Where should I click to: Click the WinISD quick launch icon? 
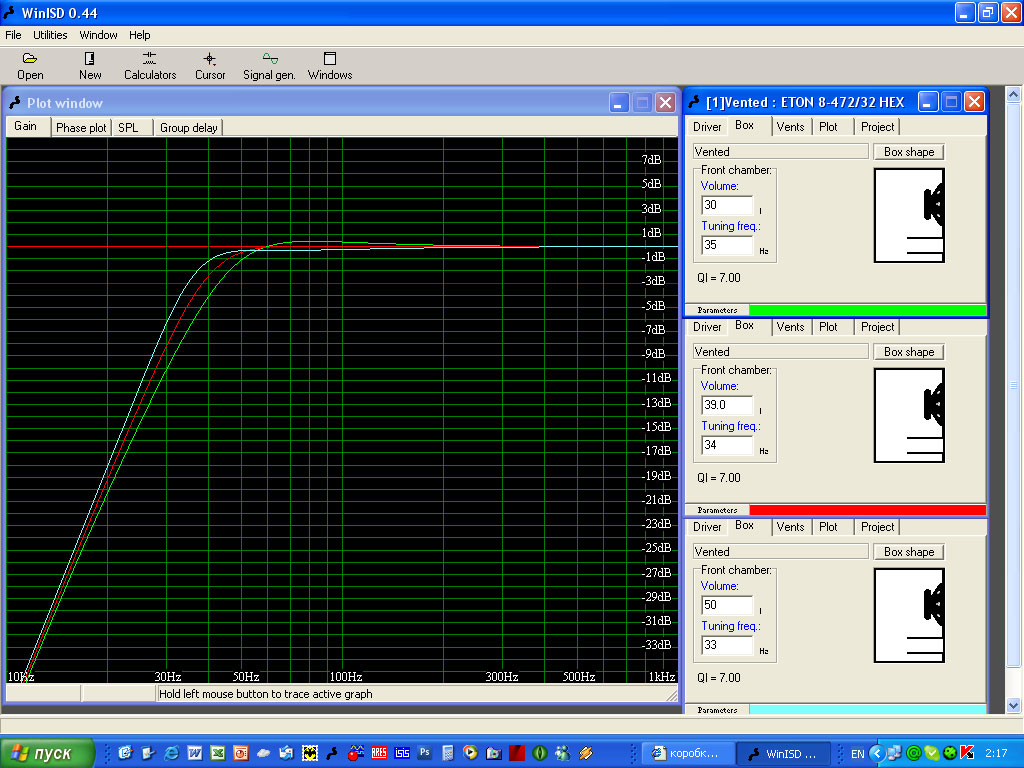332,753
